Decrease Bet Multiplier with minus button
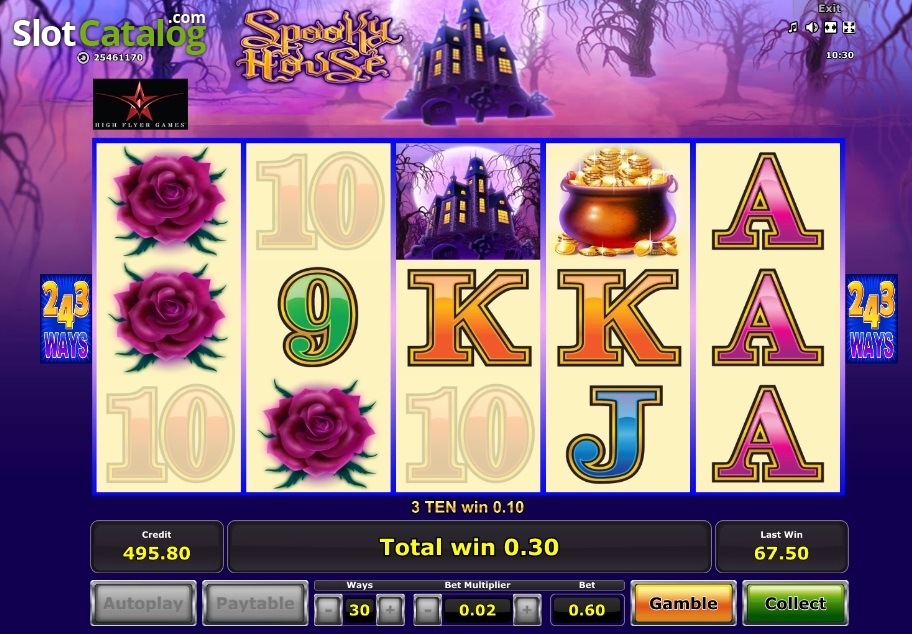 click(428, 610)
